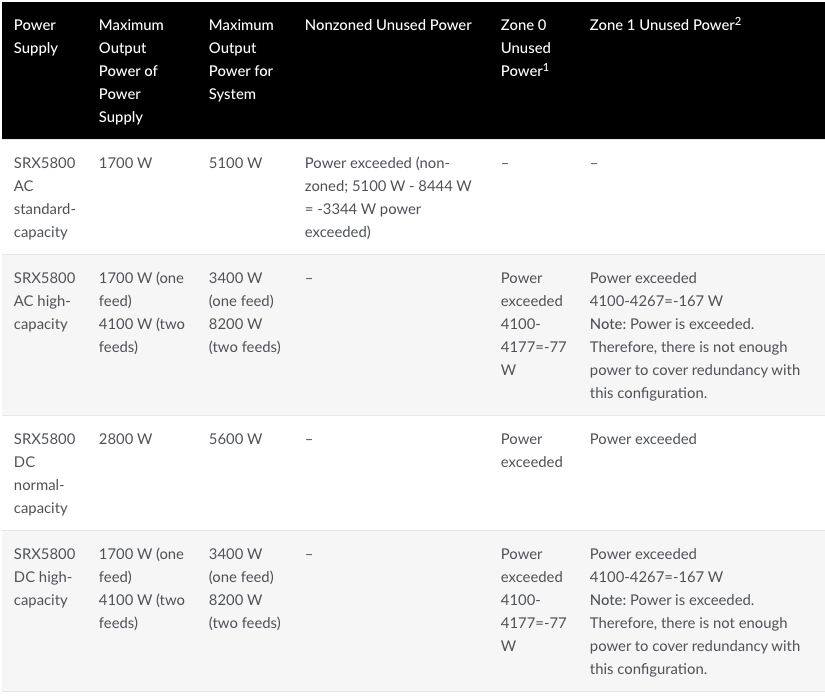This screenshot has height=696, width=825.
Task: Click the 5100 W system power cell
Action: point(235,163)
